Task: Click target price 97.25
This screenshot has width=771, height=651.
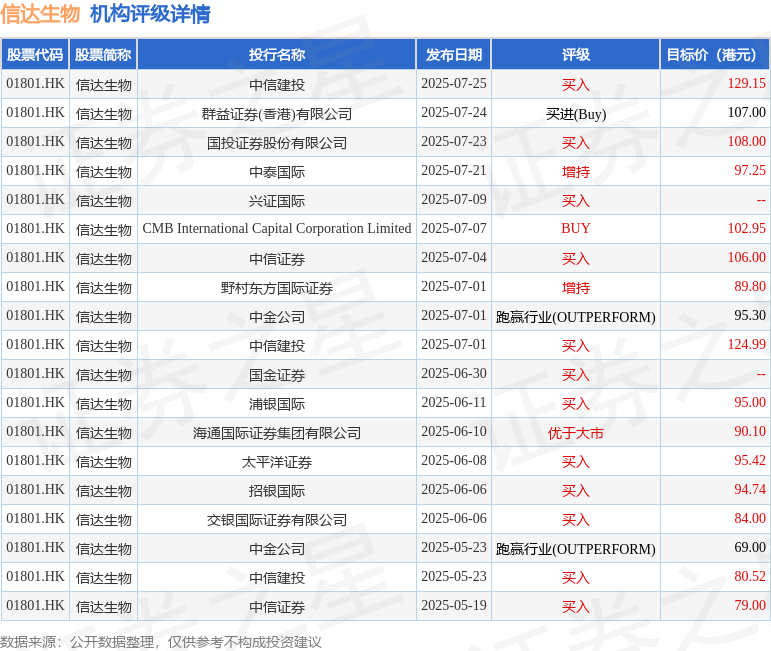Action: [x=750, y=170]
